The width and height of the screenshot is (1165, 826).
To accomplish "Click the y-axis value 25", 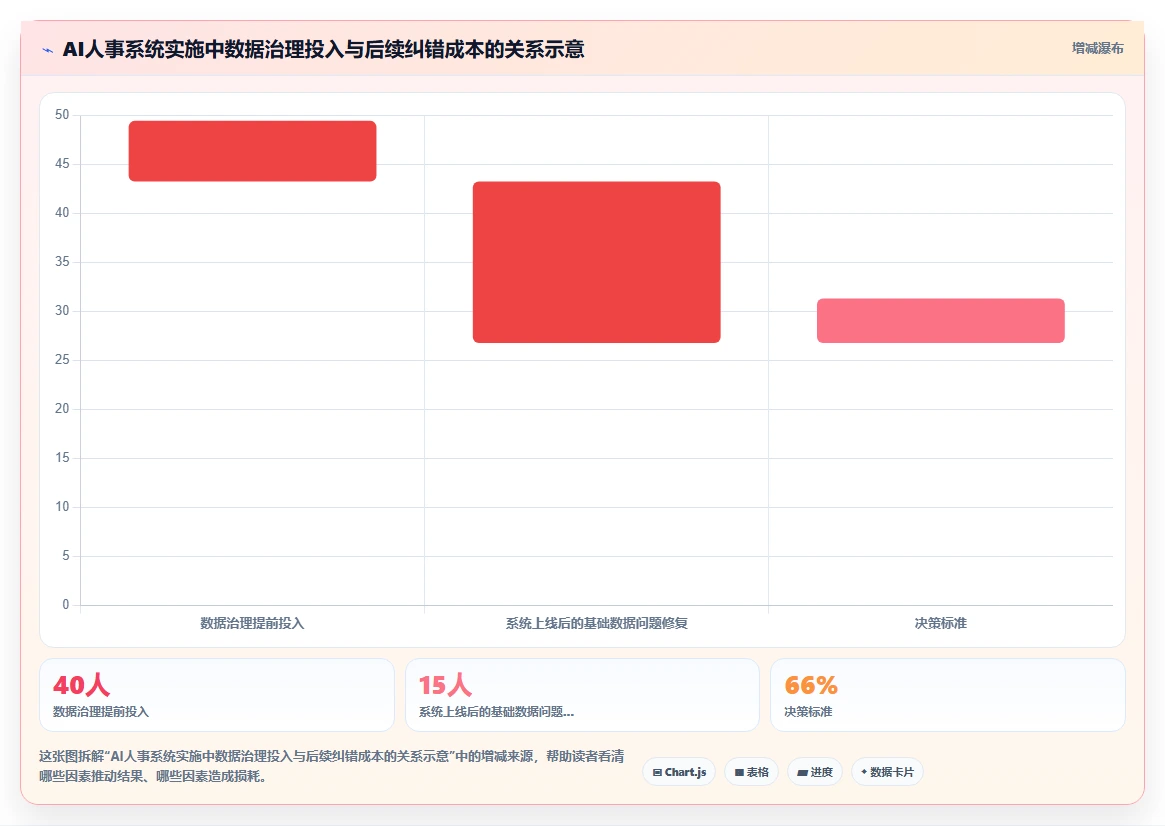I will click(62, 360).
